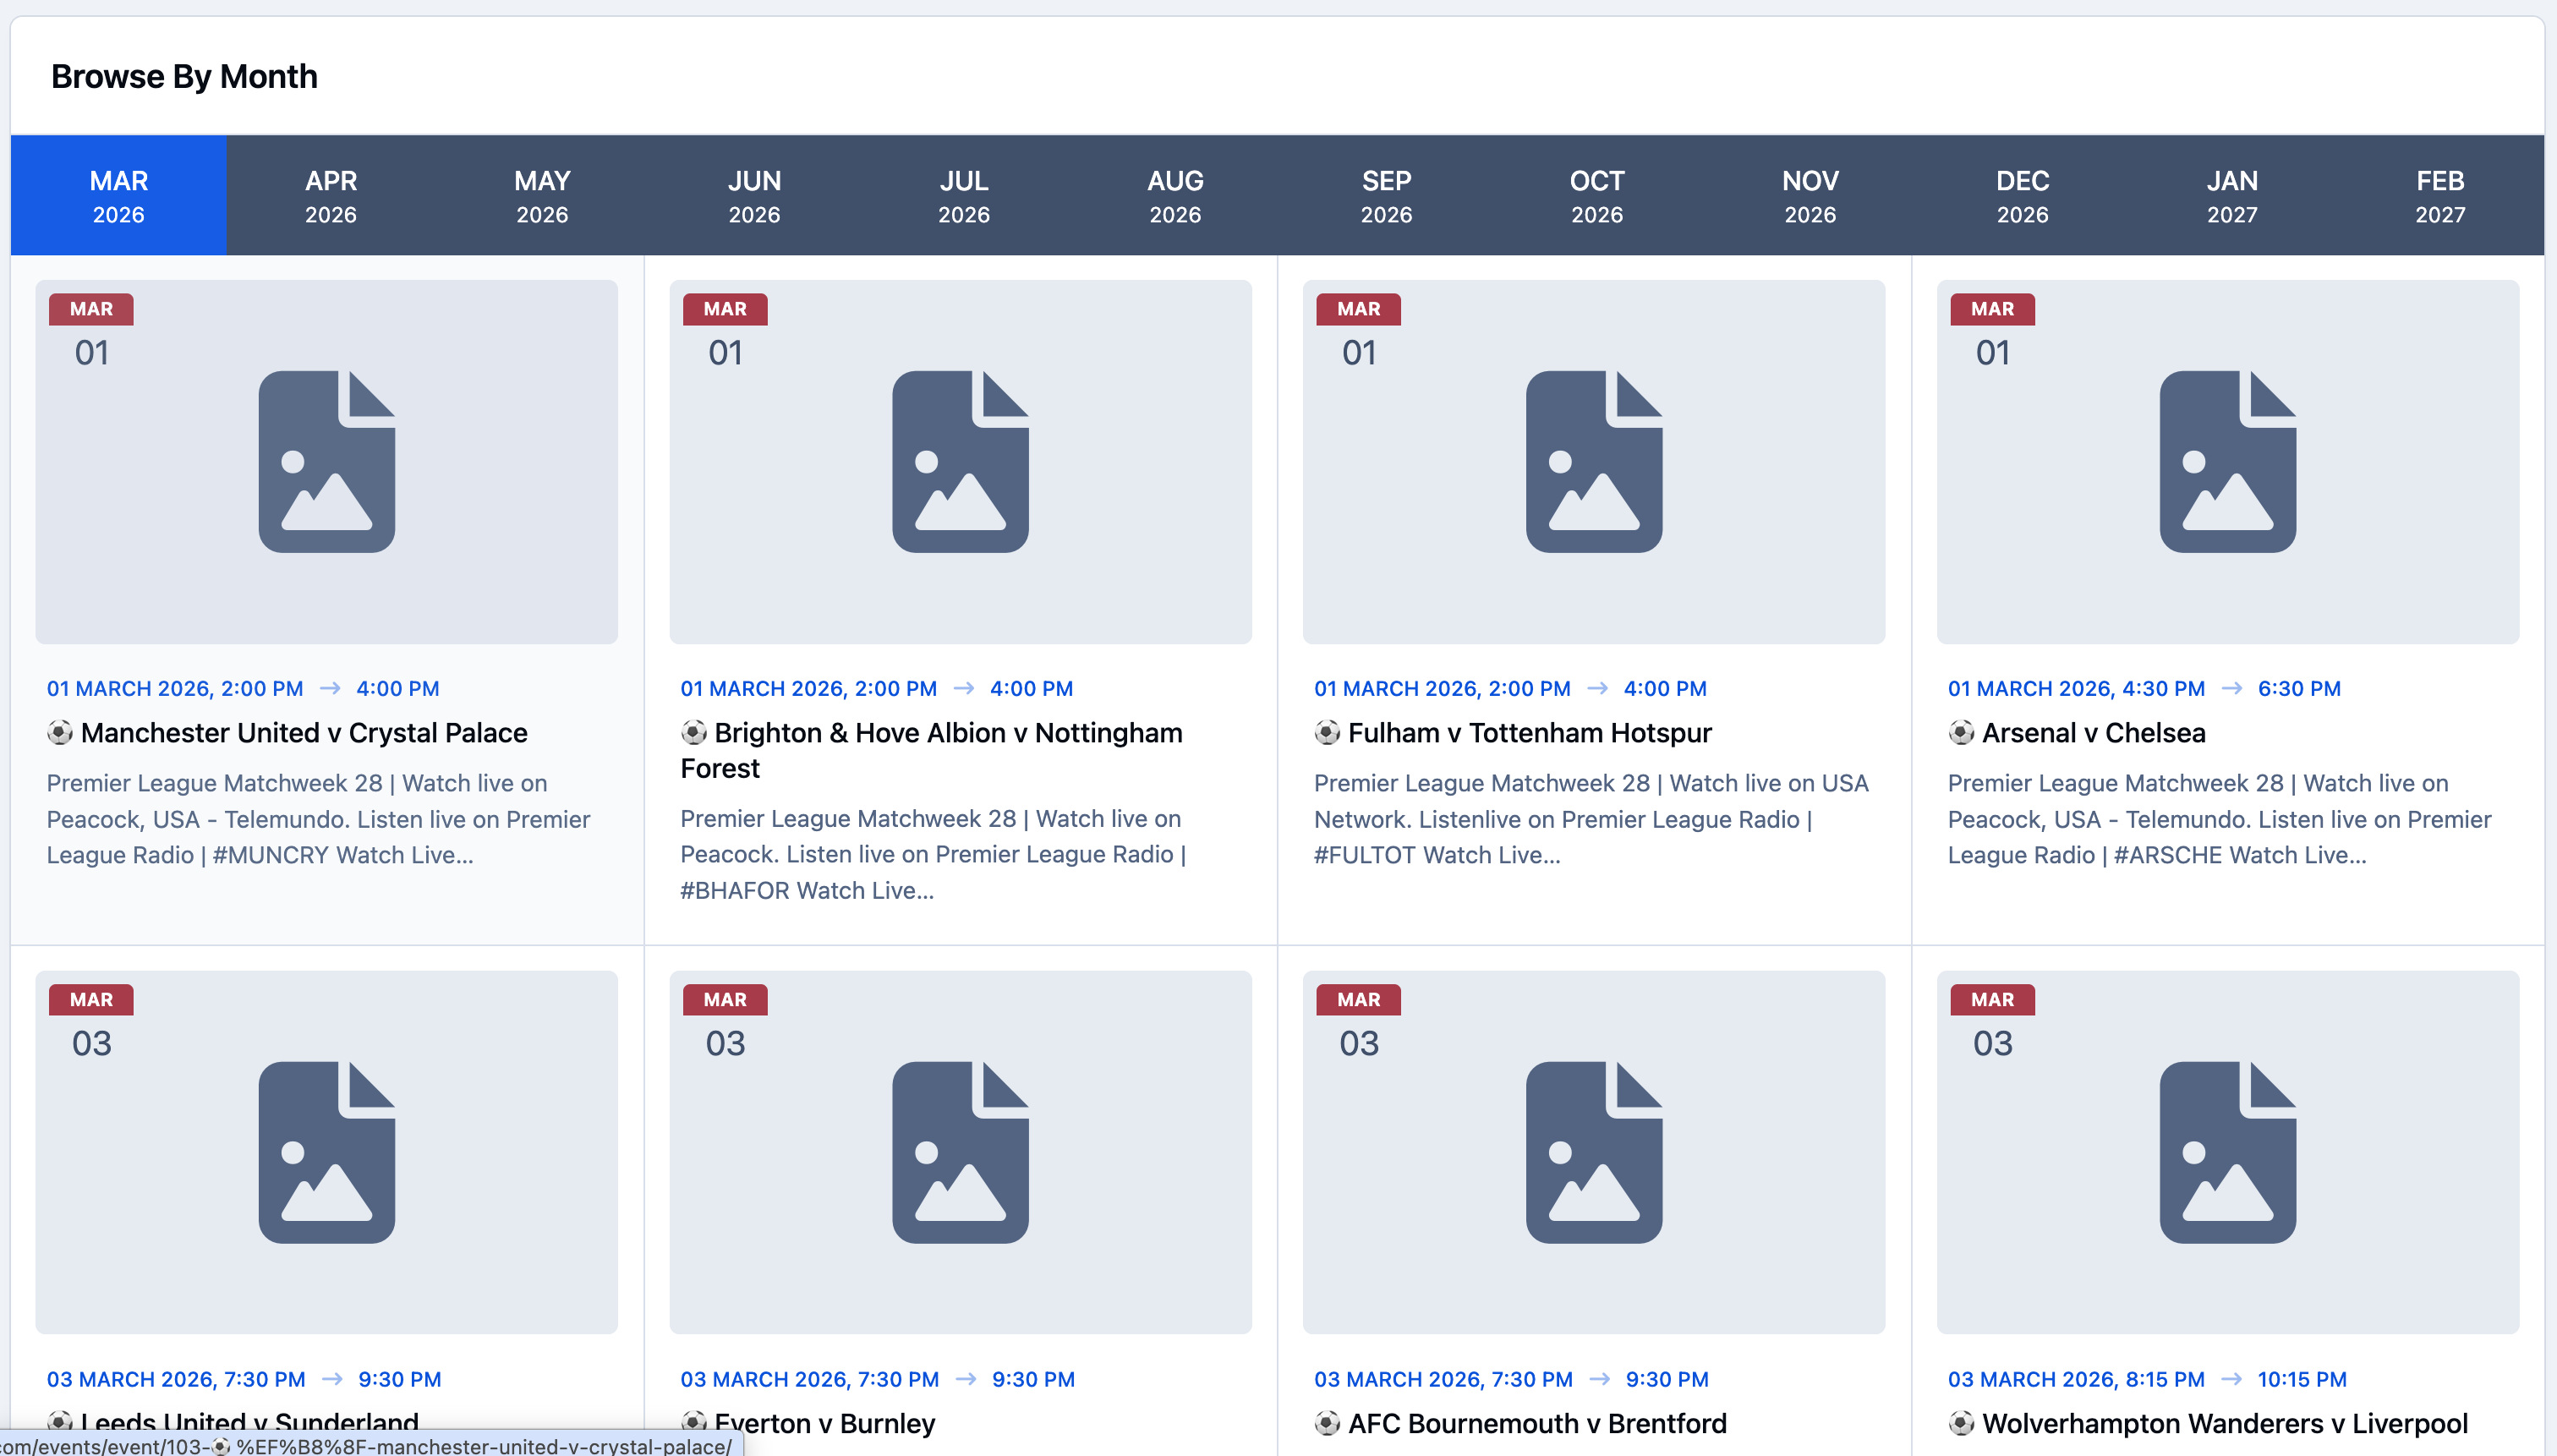Viewport: 2557px width, 1456px height.
Task: Click MAR 01 date badge on Manchester United card
Action: click(91, 333)
